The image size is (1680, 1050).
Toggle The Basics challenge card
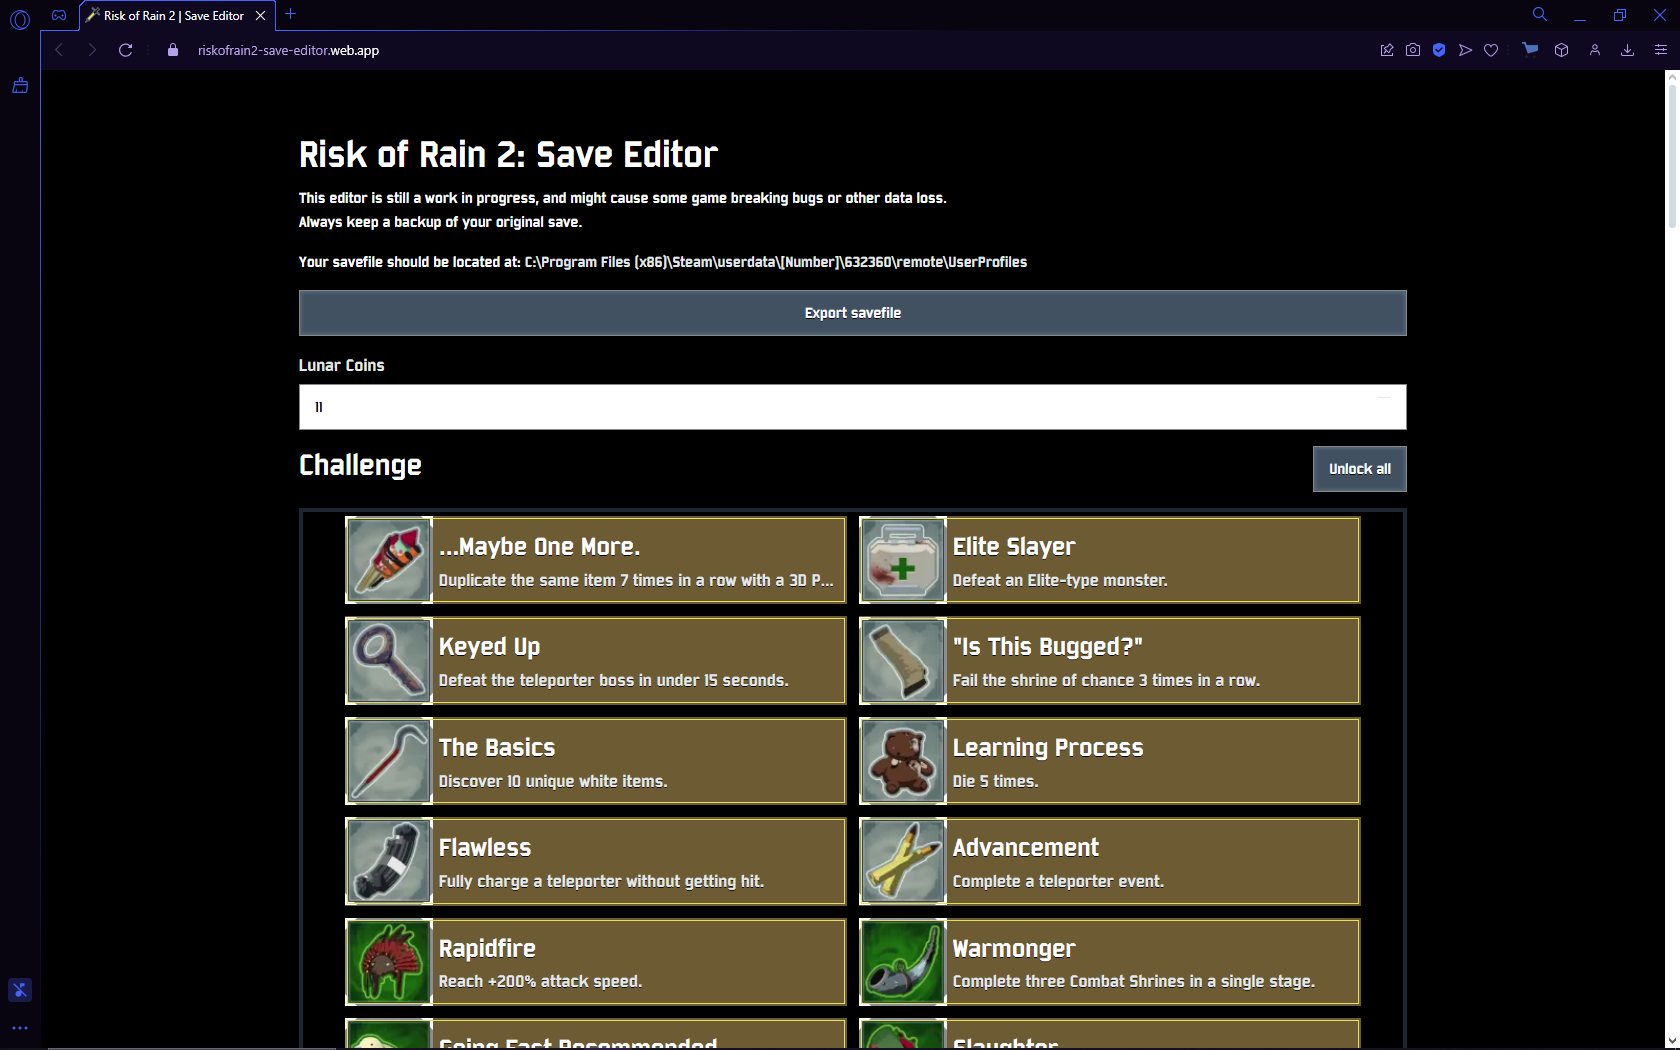(x=596, y=761)
